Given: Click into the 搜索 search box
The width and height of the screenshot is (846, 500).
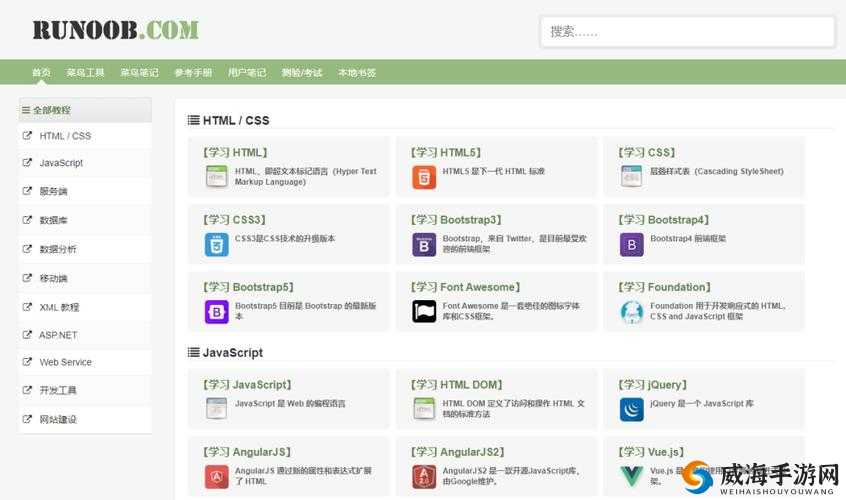Looking at the screenshot, I should [688, 32].
